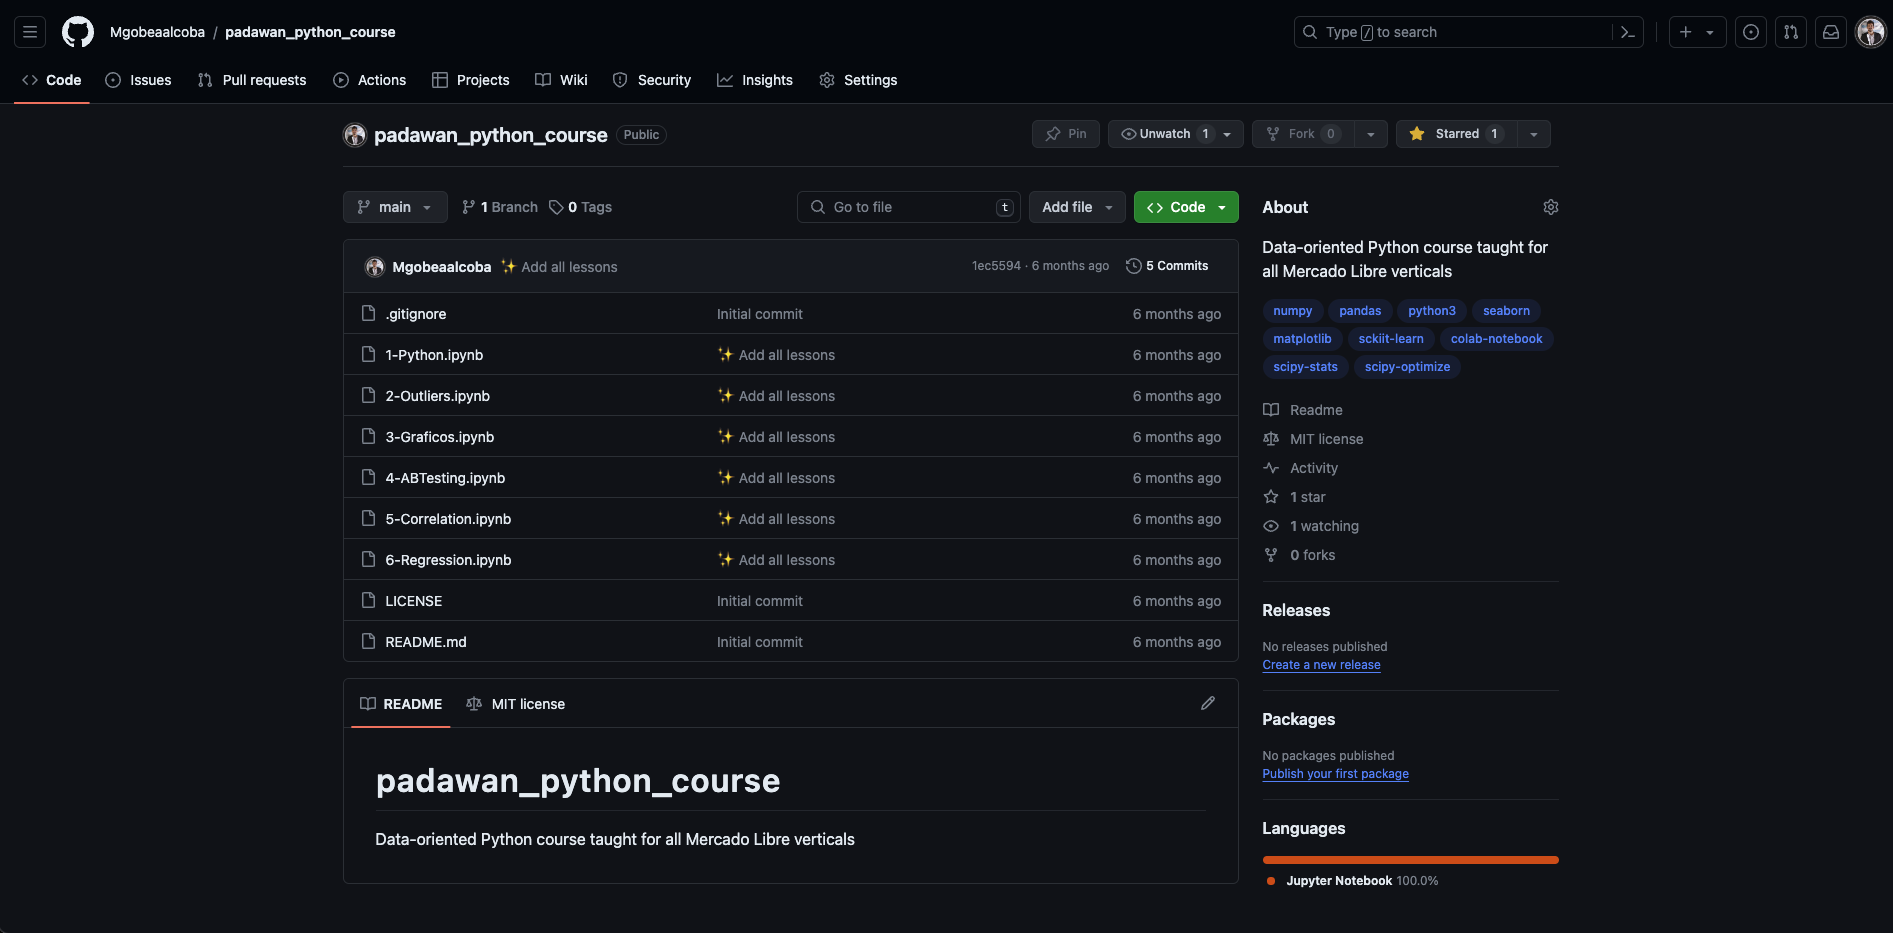
Task: Open the hamburger navigation menu
Action: (x=30, y=32)
